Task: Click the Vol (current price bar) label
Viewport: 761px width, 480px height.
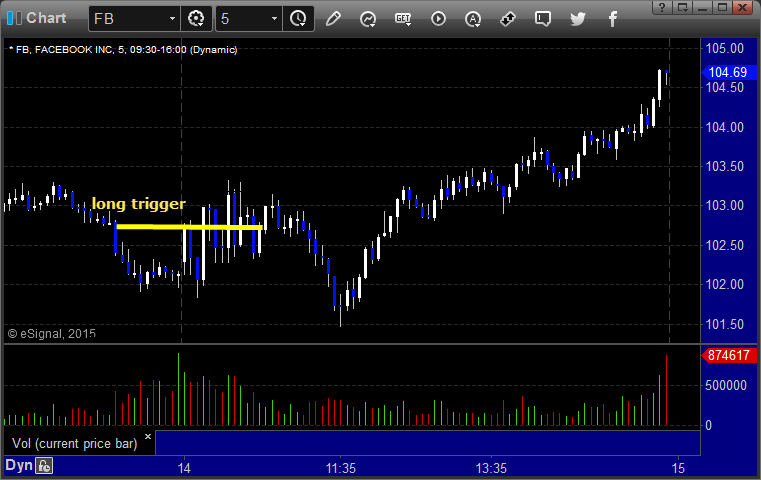Action: click(75, 444)
